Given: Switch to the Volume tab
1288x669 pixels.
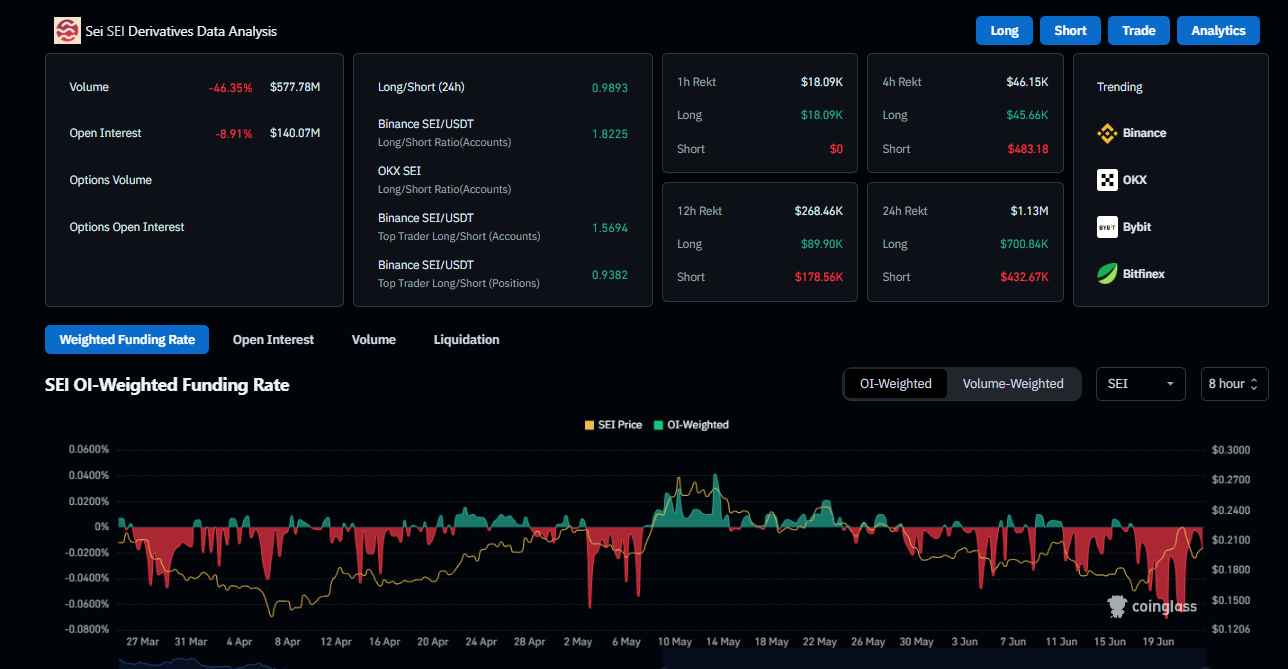Looking at the screenshot, I should 374,339.
